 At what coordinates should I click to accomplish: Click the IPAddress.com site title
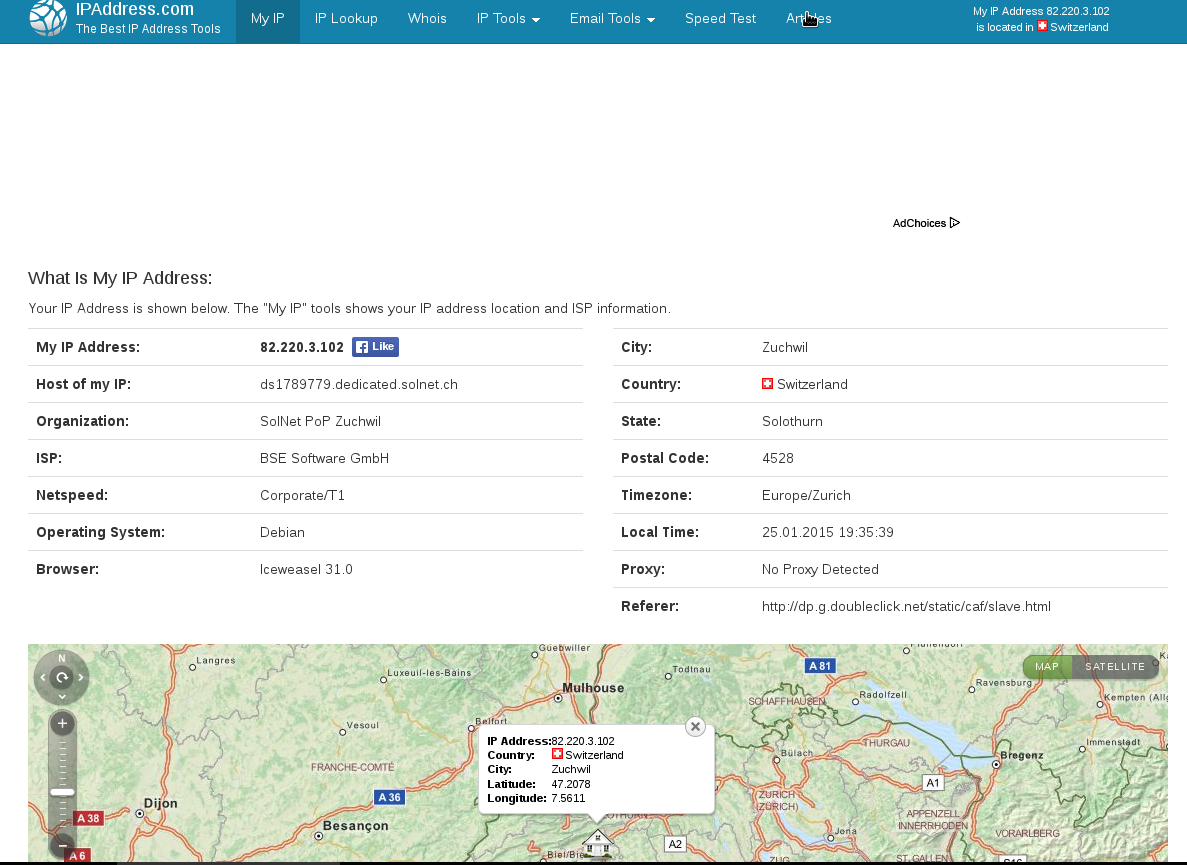pos(135,10)
